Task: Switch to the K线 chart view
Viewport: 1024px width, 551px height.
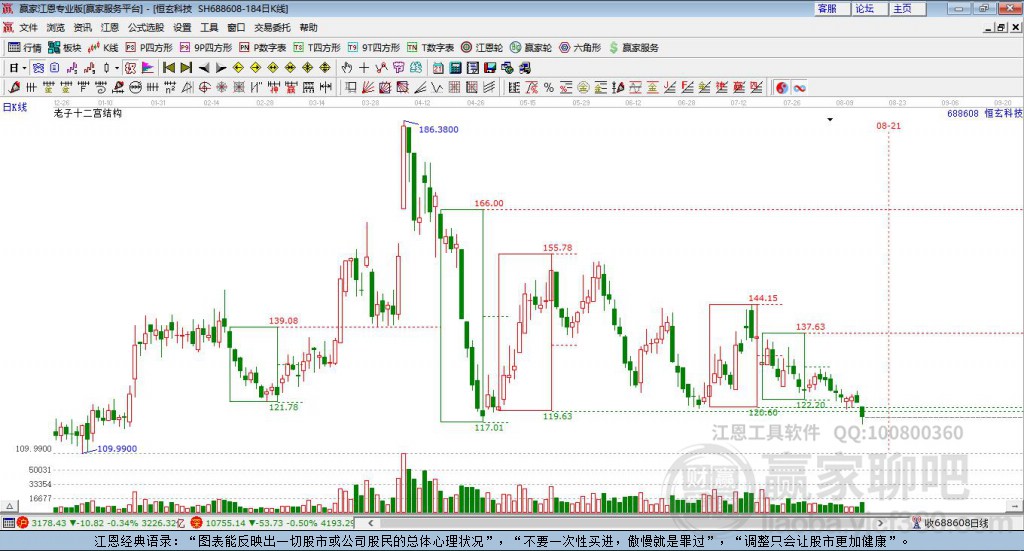Action: (x=103, y=48)
